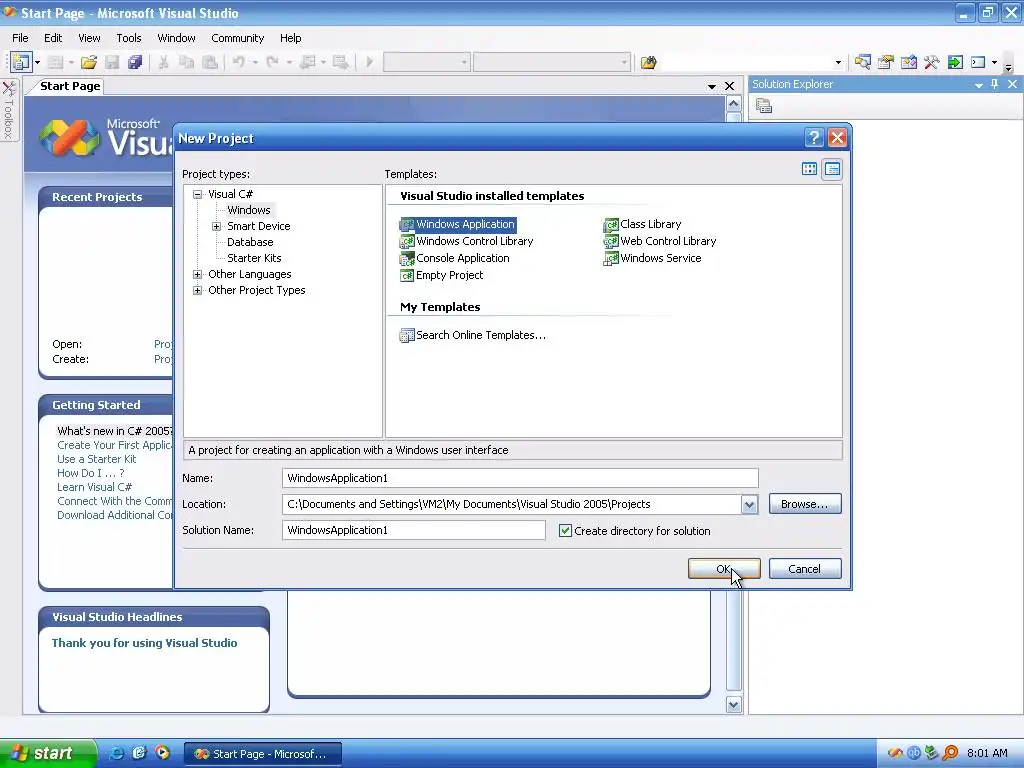Click the Start Debugging play icon
1024x768 pixels.
(370, 62)
